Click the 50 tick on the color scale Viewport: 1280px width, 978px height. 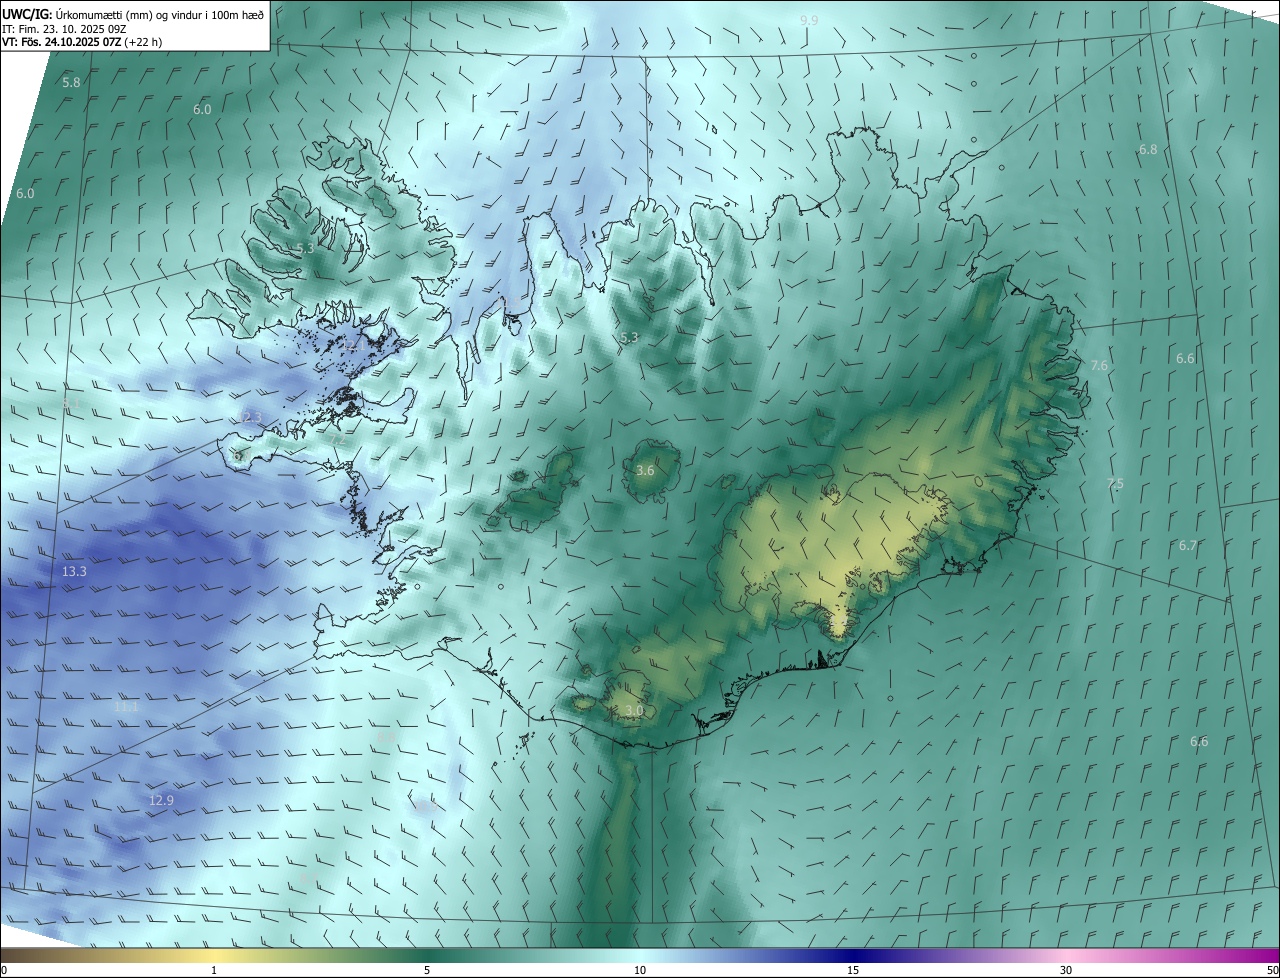click(x=1272, y=970)
